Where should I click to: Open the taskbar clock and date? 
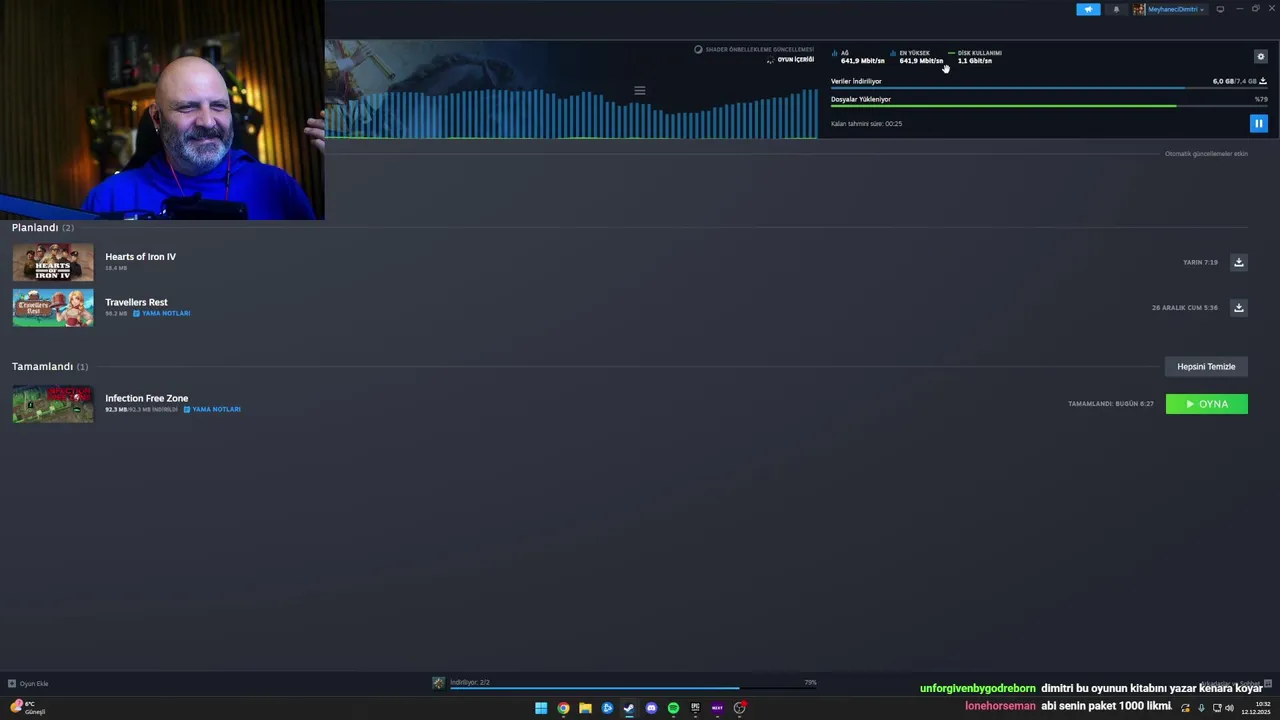(x=1255, y=708)
